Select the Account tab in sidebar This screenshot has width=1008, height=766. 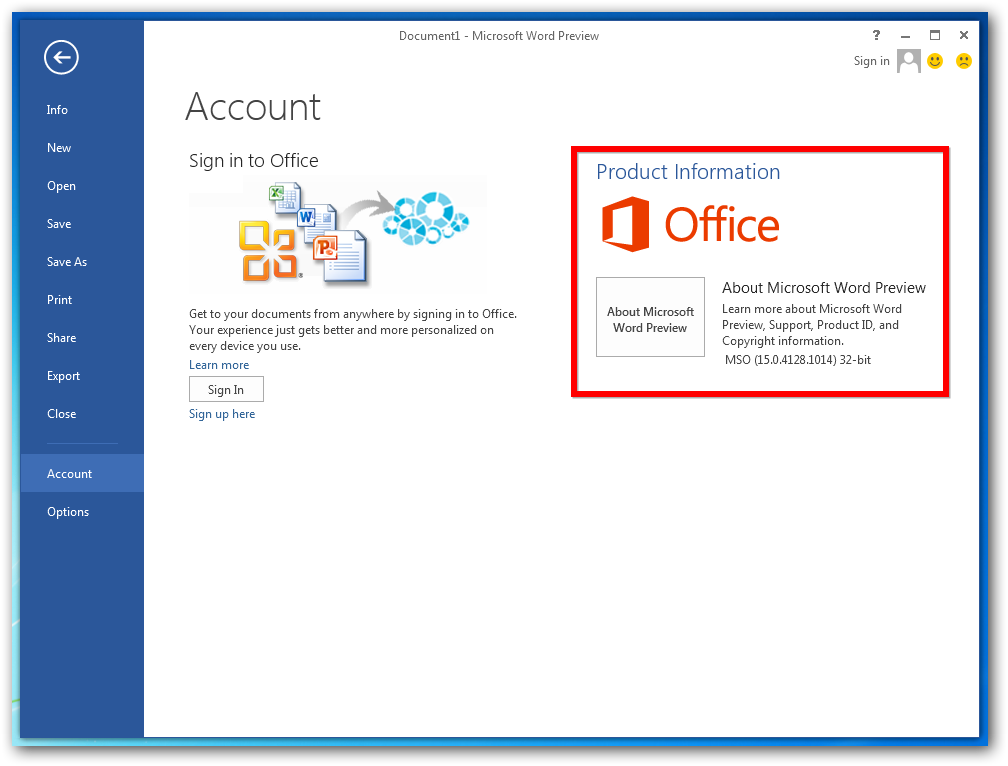pyautogui.click(x=82, y=474)
